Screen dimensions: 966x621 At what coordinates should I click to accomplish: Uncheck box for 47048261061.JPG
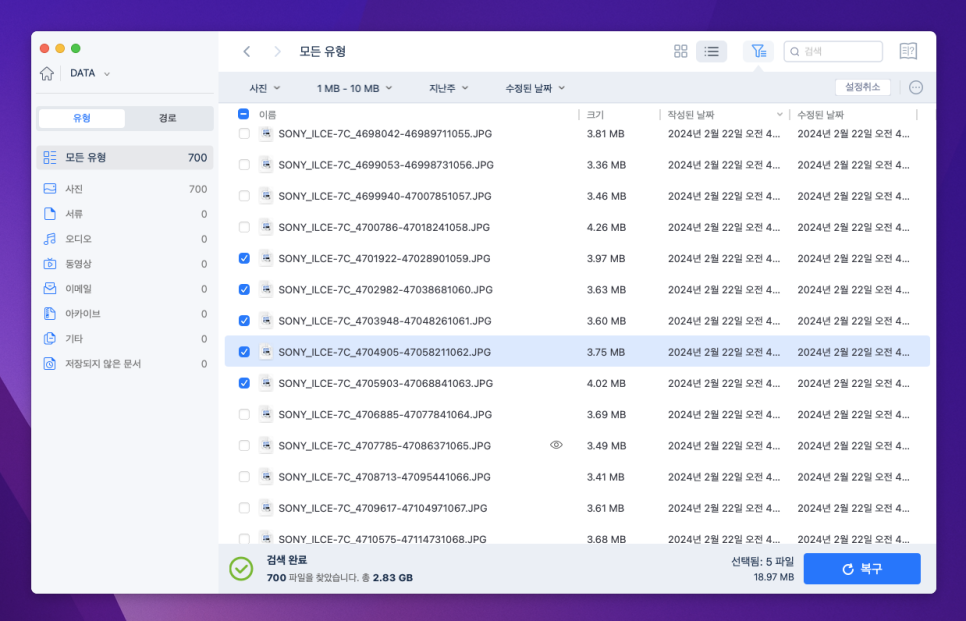coord(244,320)
